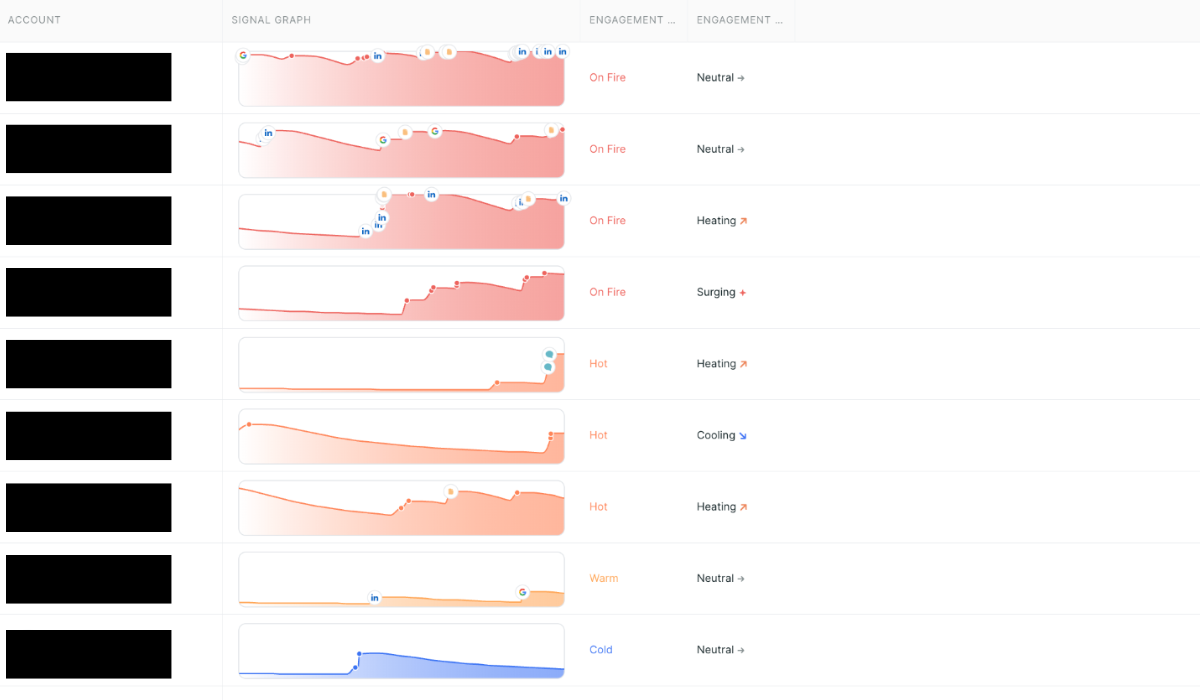Image resolution: width=1200 pixels, height=700 pixels.
Task: Click the dot before the chat bubbles in the Hot graph
Action: [x=497, y=382]
